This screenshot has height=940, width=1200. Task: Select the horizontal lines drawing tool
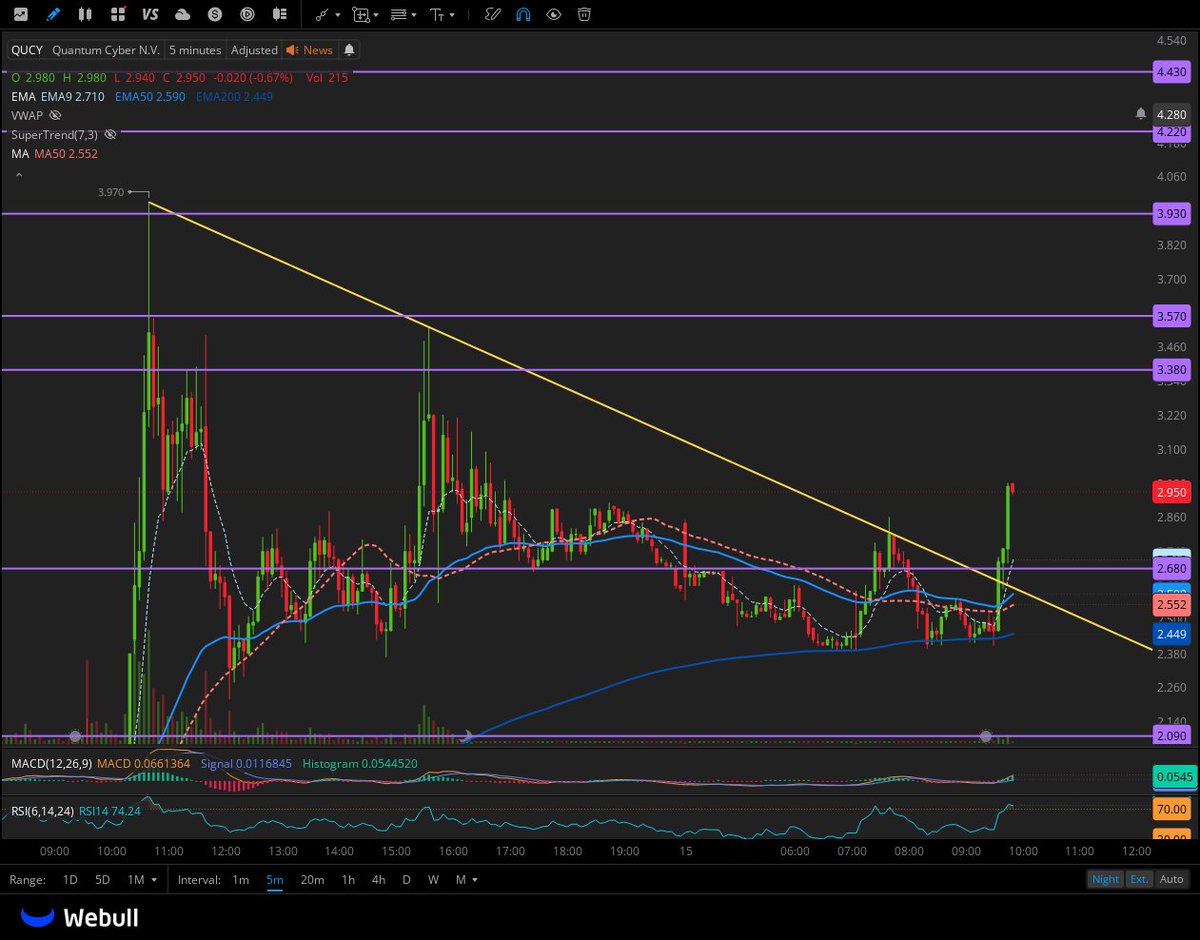tap(399, 14)
